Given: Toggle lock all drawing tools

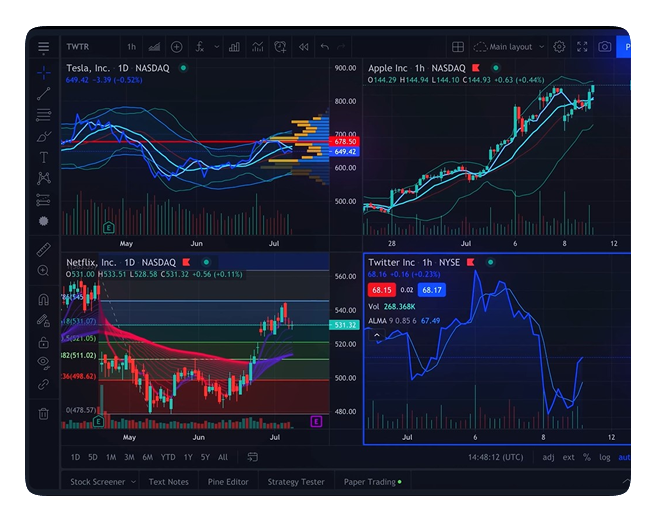Looking at the screenshot, I should [44, 342].
